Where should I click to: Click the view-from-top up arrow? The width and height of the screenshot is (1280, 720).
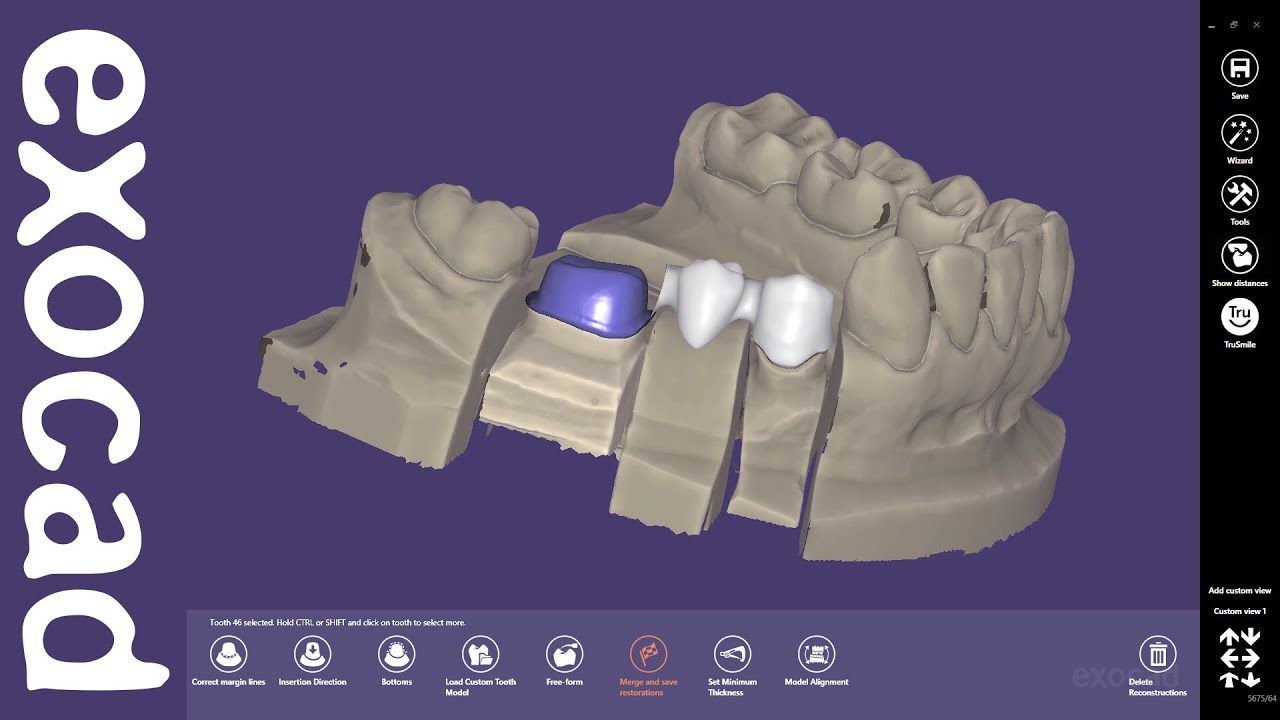(x=1228, y=637)
